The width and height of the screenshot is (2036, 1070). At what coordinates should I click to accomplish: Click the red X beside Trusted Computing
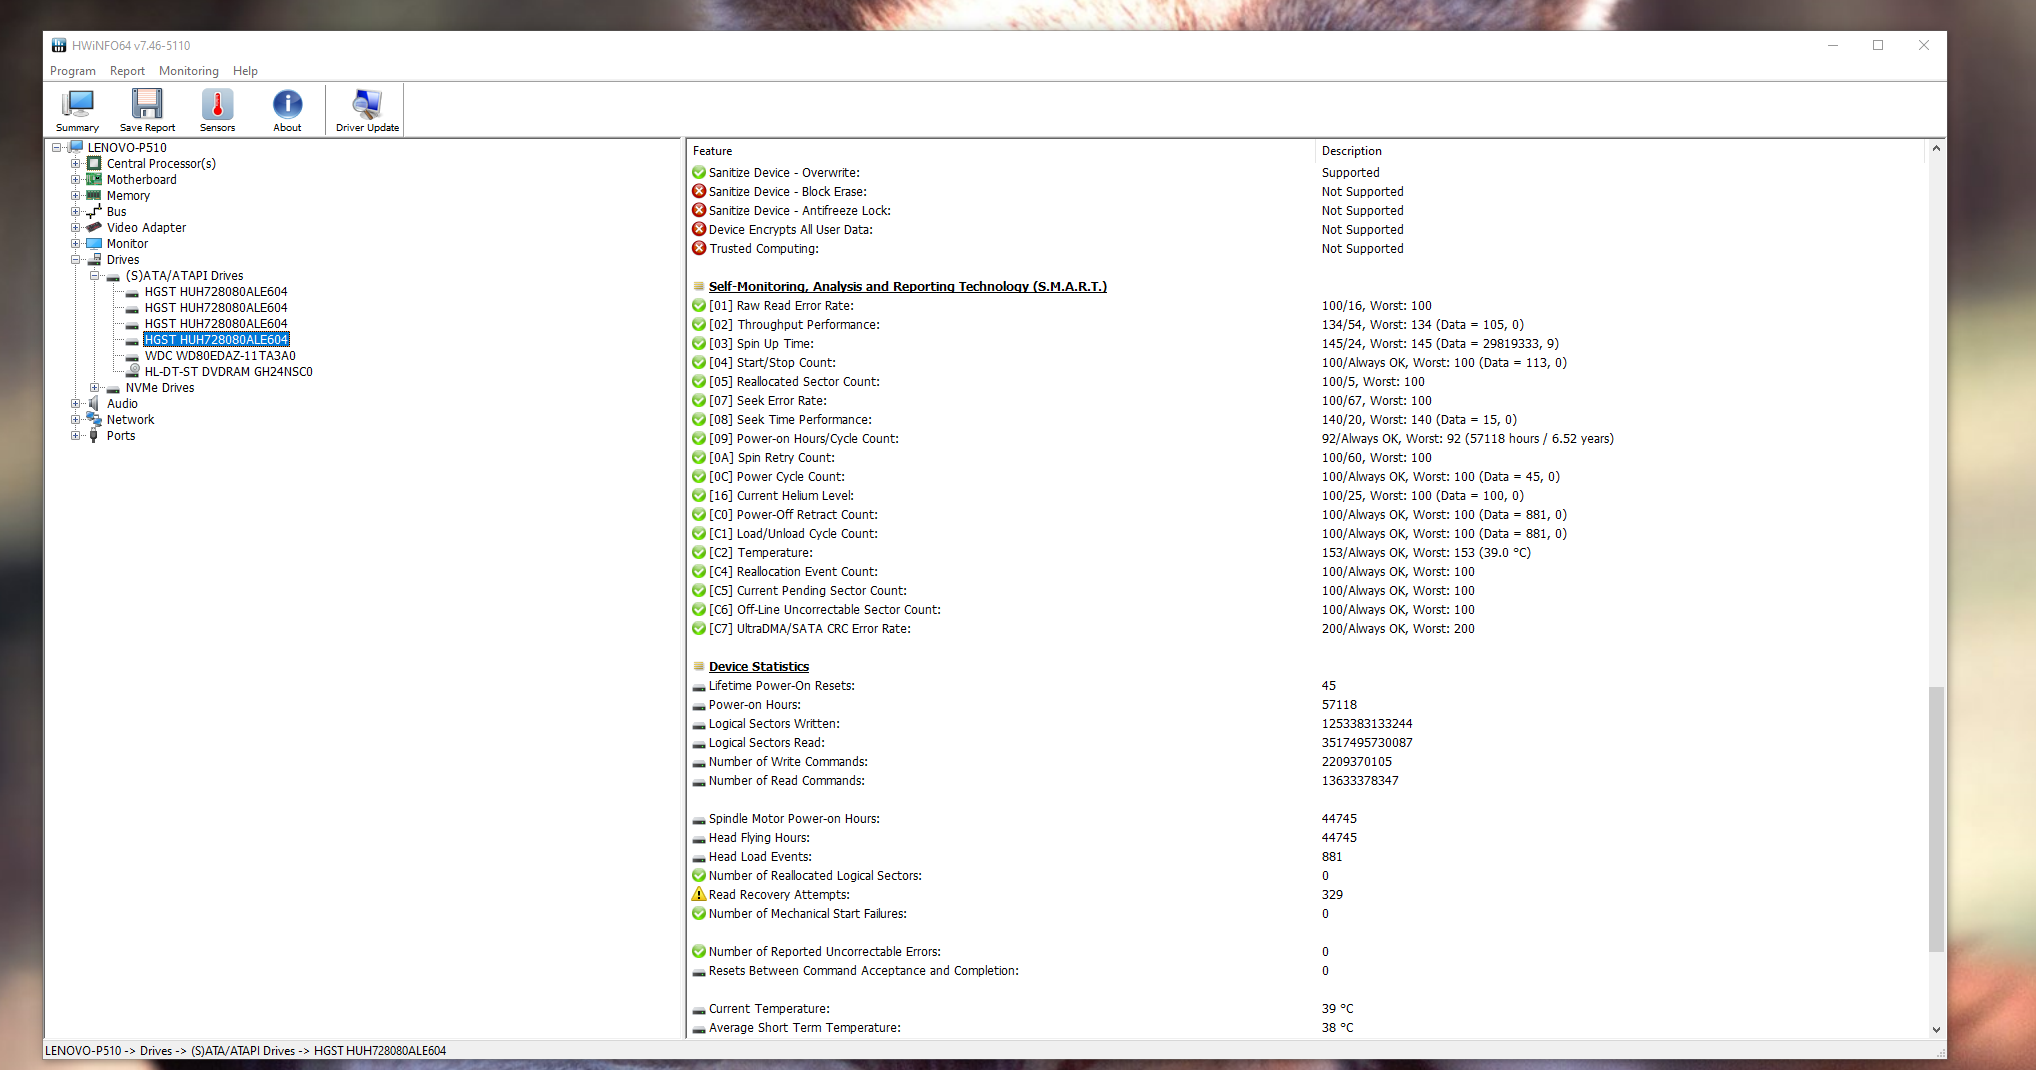click(699, 248)
